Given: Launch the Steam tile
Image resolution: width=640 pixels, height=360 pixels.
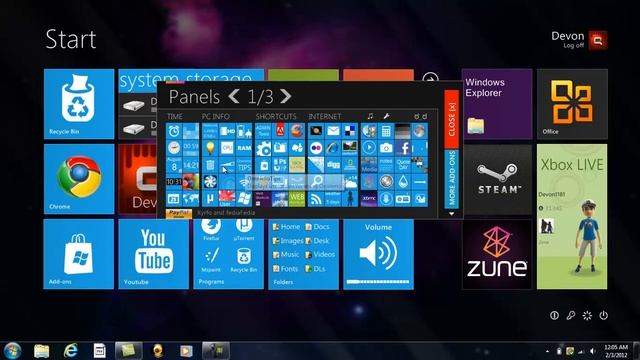Looking at the screenshot, I should (497, 179).
